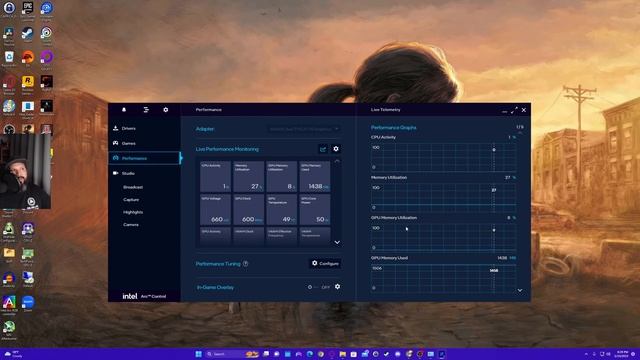Toggle Arc Control window size with restore icon
640x360 pixels.
(x=514, y=110)
